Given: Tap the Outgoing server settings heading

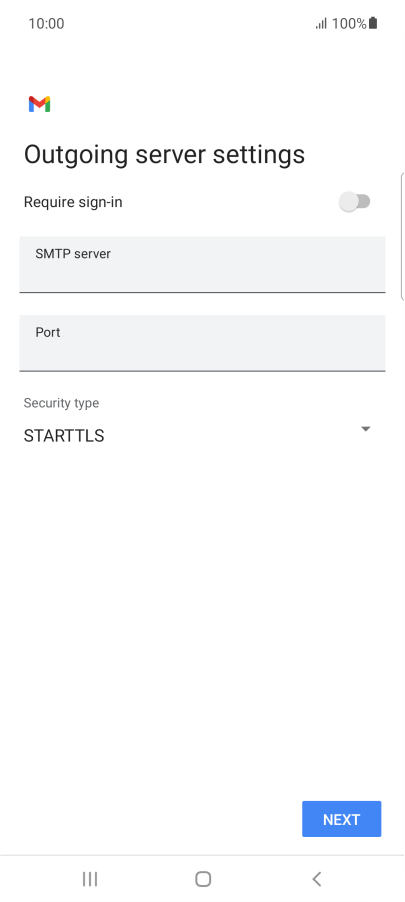Looking at the screenshot, I should (164, 155).
